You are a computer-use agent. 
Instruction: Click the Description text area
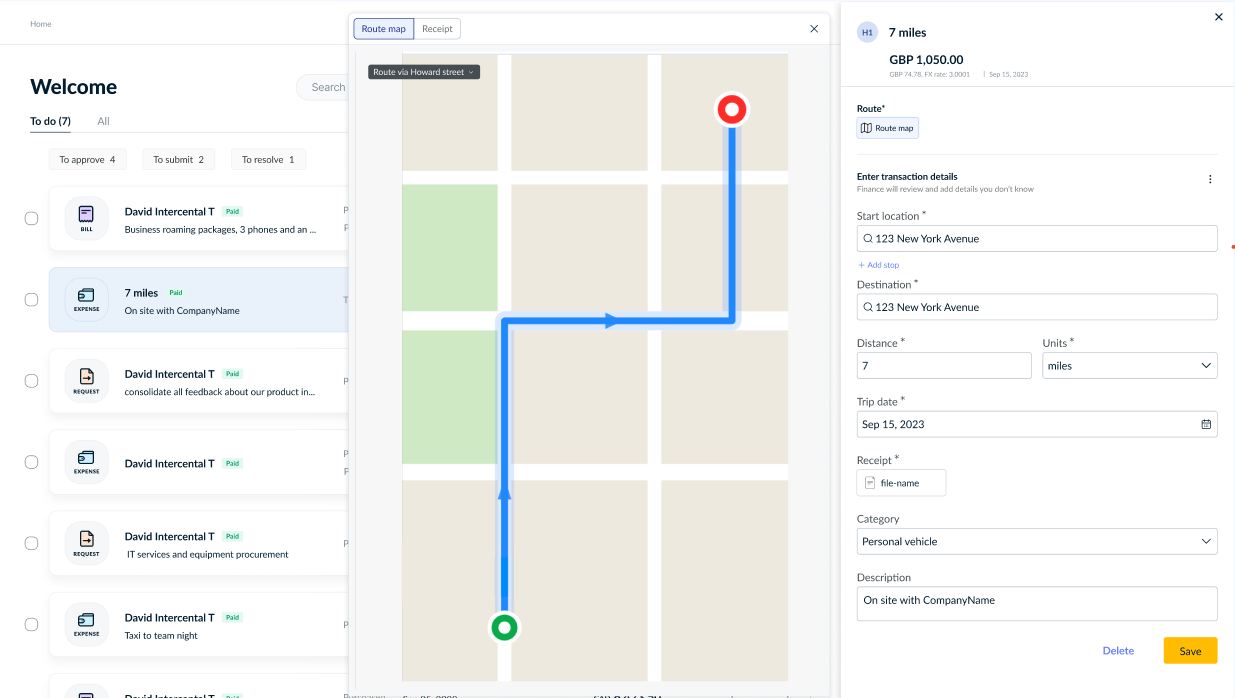1037,603
